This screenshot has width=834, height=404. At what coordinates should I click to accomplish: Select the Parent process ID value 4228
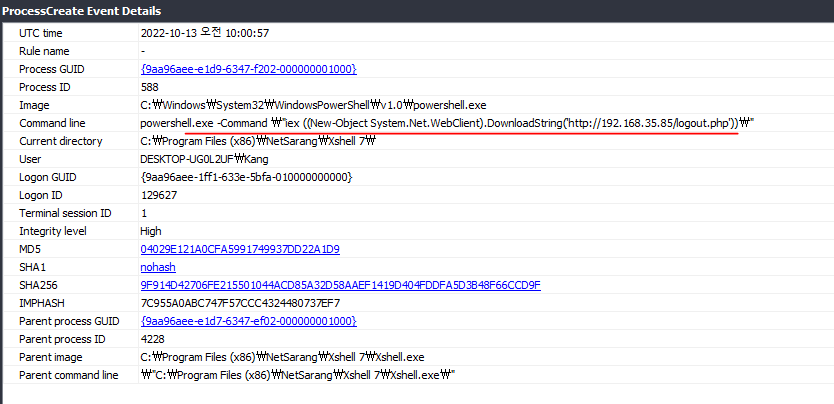pos(153,339)
